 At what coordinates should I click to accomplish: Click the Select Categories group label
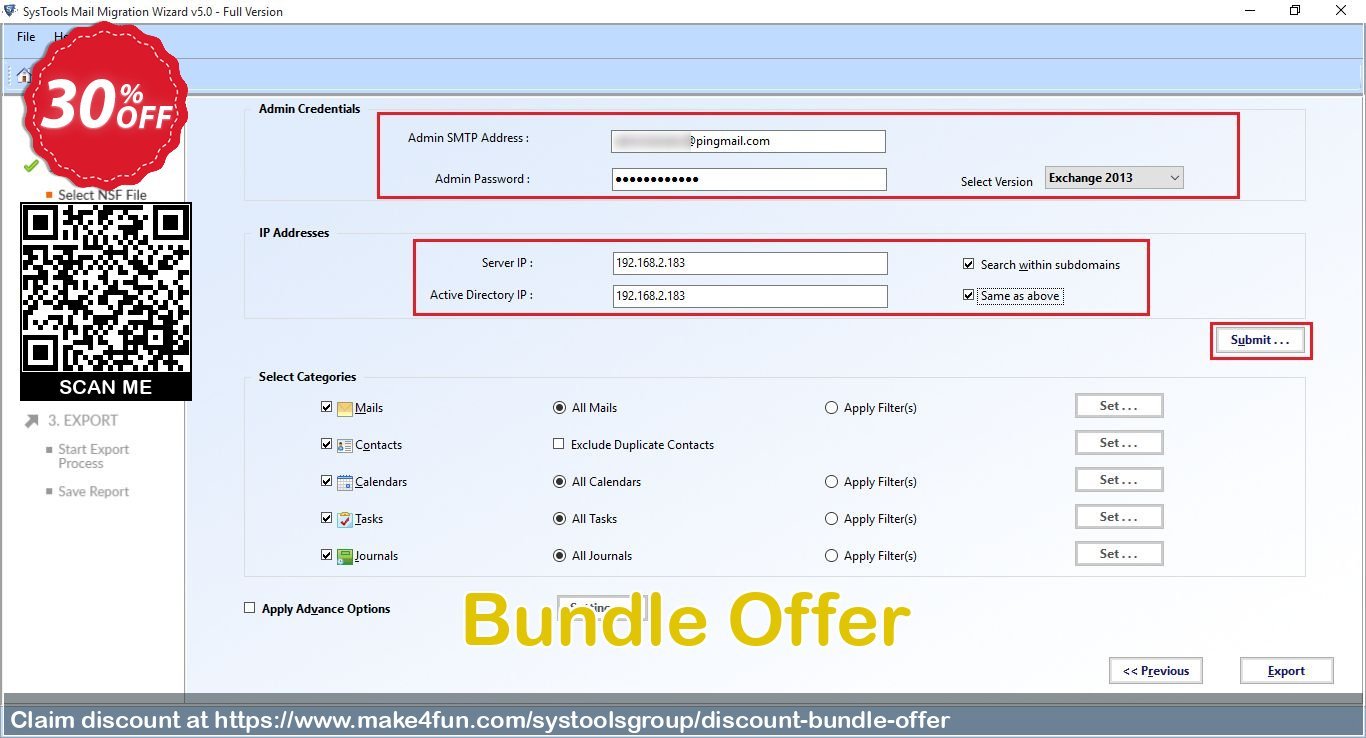pos(307,377)
